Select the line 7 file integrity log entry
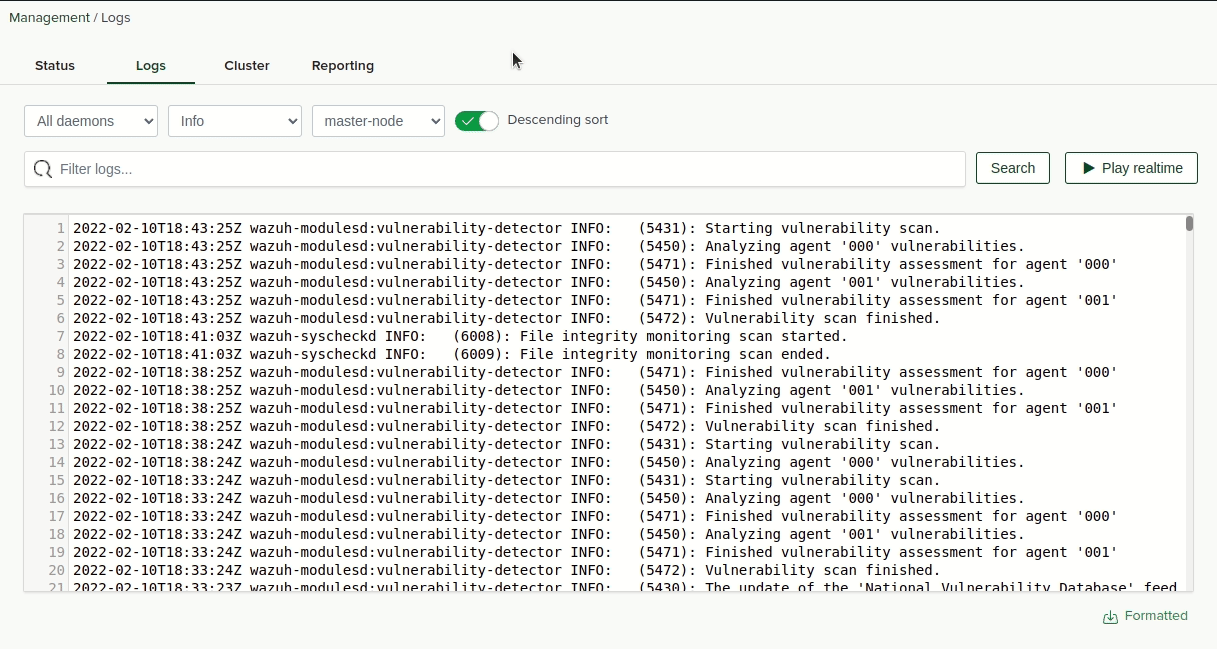The width and height of the screenshot is (1217, 649). pos(450,336)
